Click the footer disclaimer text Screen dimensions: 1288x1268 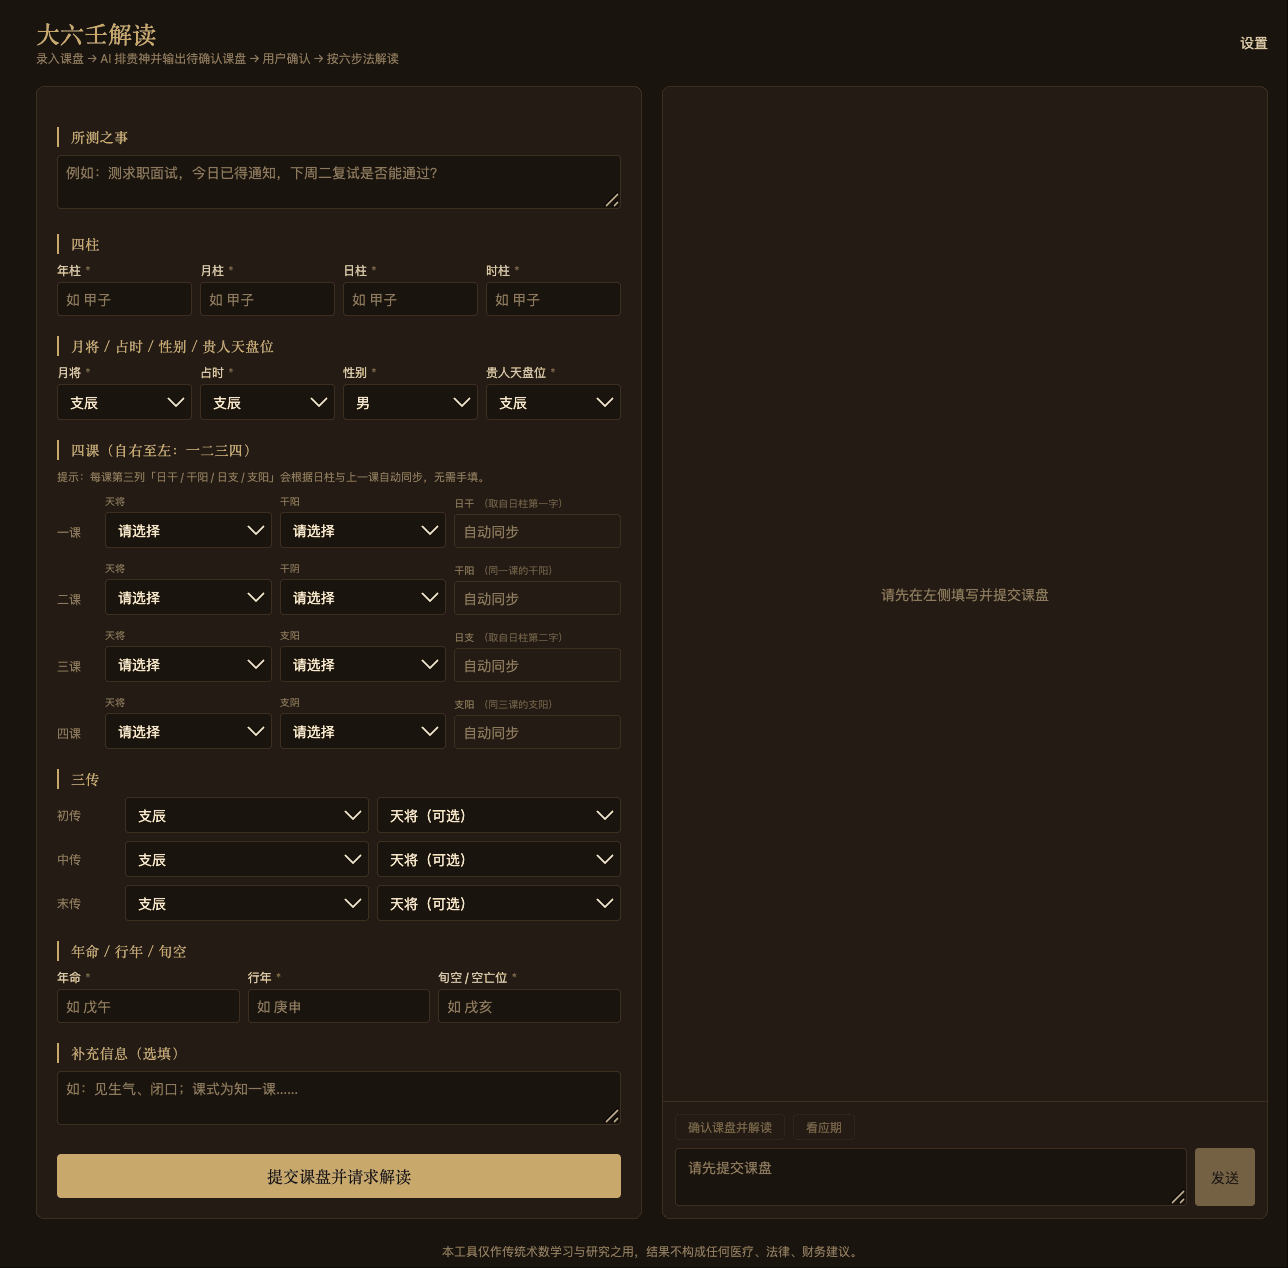652,1251
